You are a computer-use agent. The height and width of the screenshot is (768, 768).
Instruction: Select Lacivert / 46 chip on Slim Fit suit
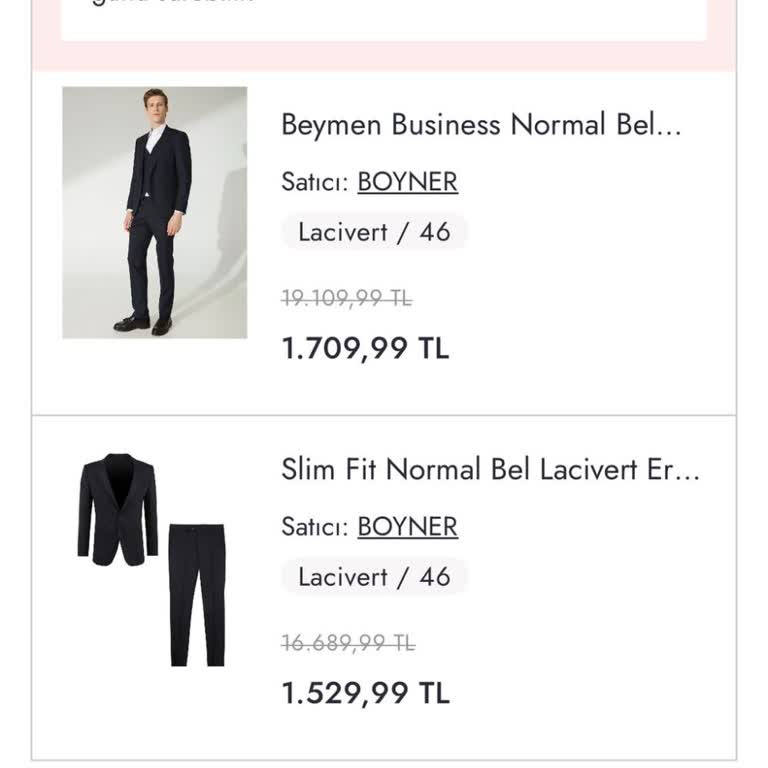click(x=374, y=577)
